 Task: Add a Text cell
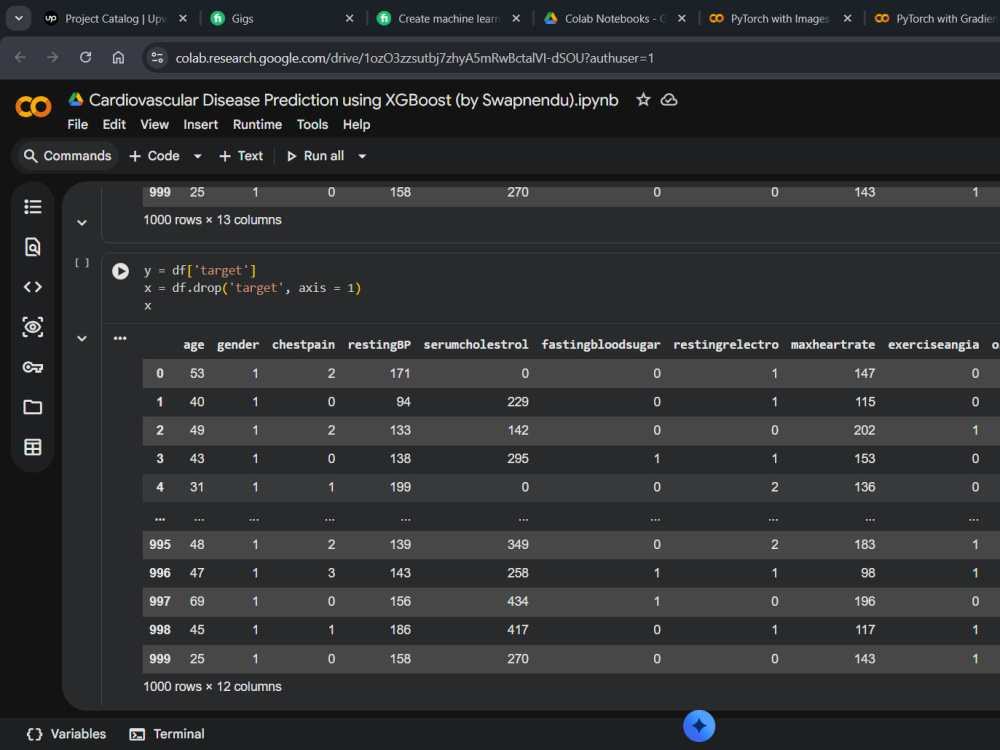(241, 156)
